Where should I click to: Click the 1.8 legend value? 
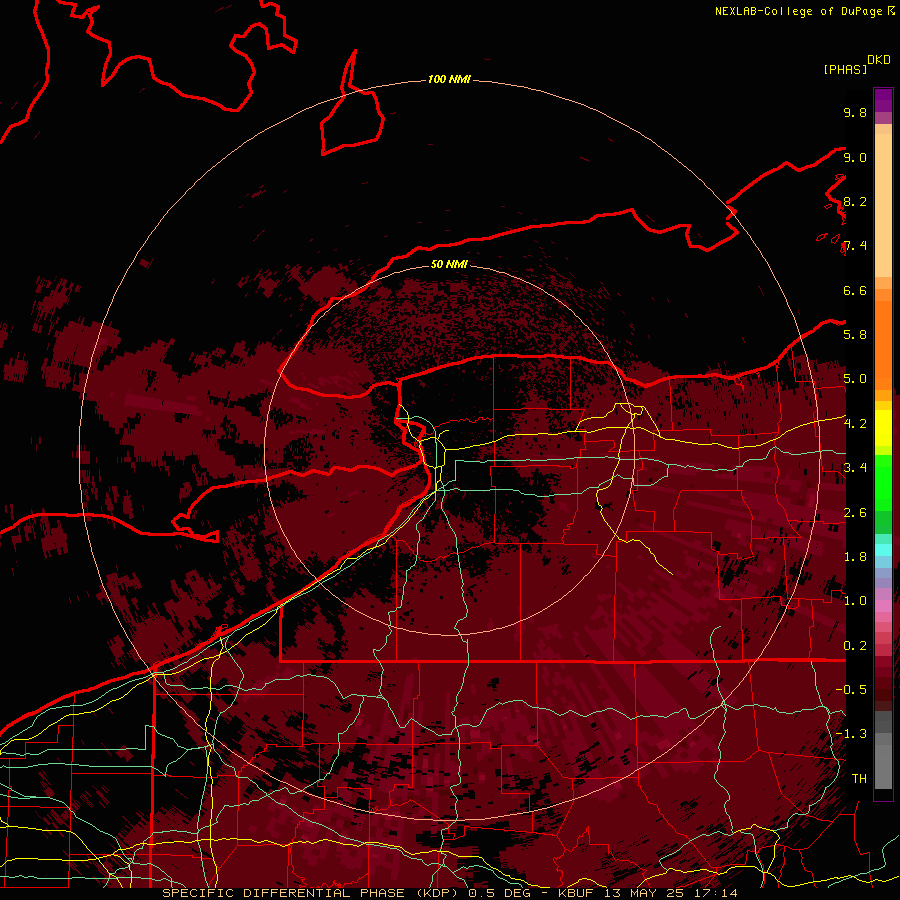point(855,557)
